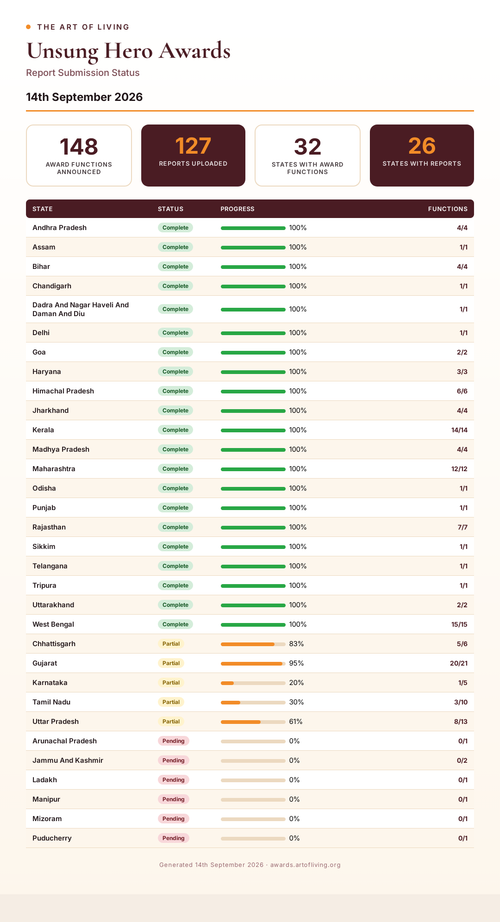500x922 pixels.
Task: Click the Pending badge for Ladakh
Action: tap(174, 780)
